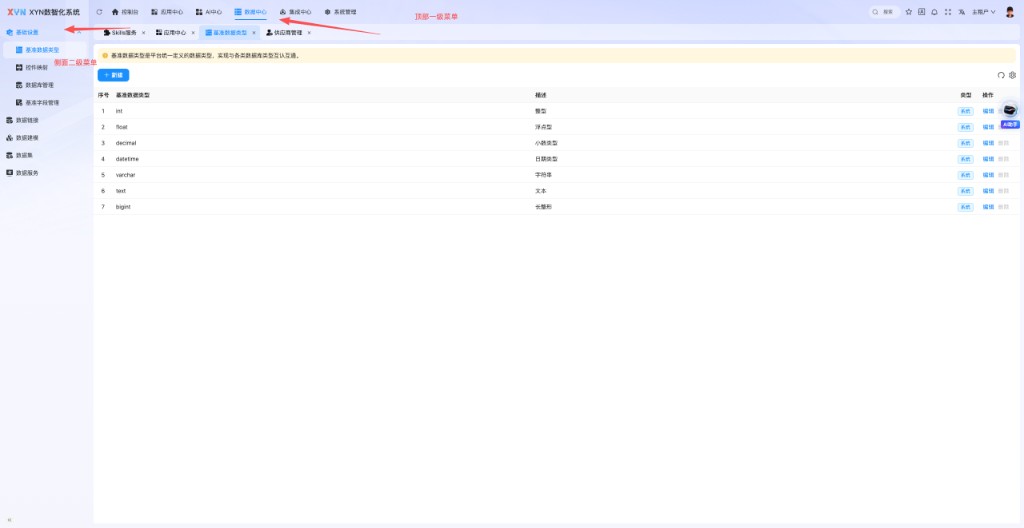Image resolution: width=1024 pixels, height=528 pixels.
Task: Open notifications via the bell icon
Action: [935, 12]
